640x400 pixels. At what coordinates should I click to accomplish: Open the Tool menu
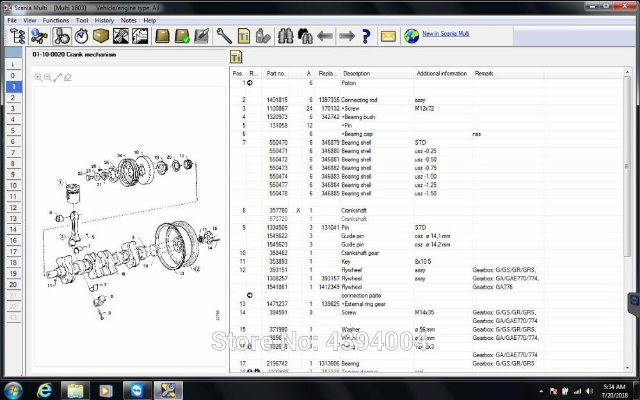point(82,20)
